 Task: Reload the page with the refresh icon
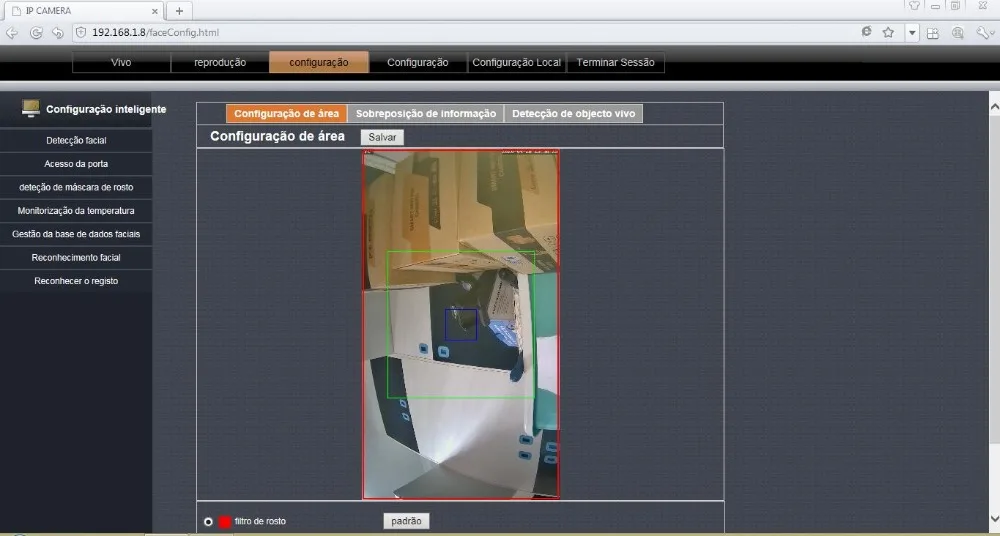tap(36, 33)
